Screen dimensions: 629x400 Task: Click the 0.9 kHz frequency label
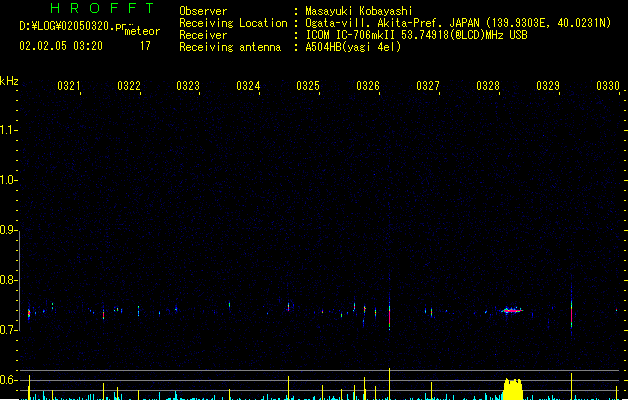(8, 230)
